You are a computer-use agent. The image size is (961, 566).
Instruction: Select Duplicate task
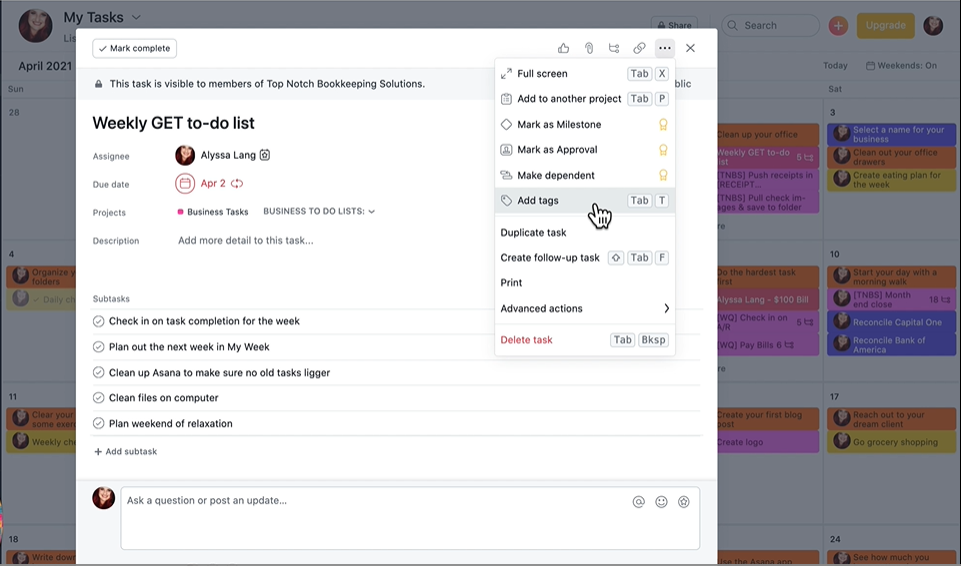click(x=585, y=232)
